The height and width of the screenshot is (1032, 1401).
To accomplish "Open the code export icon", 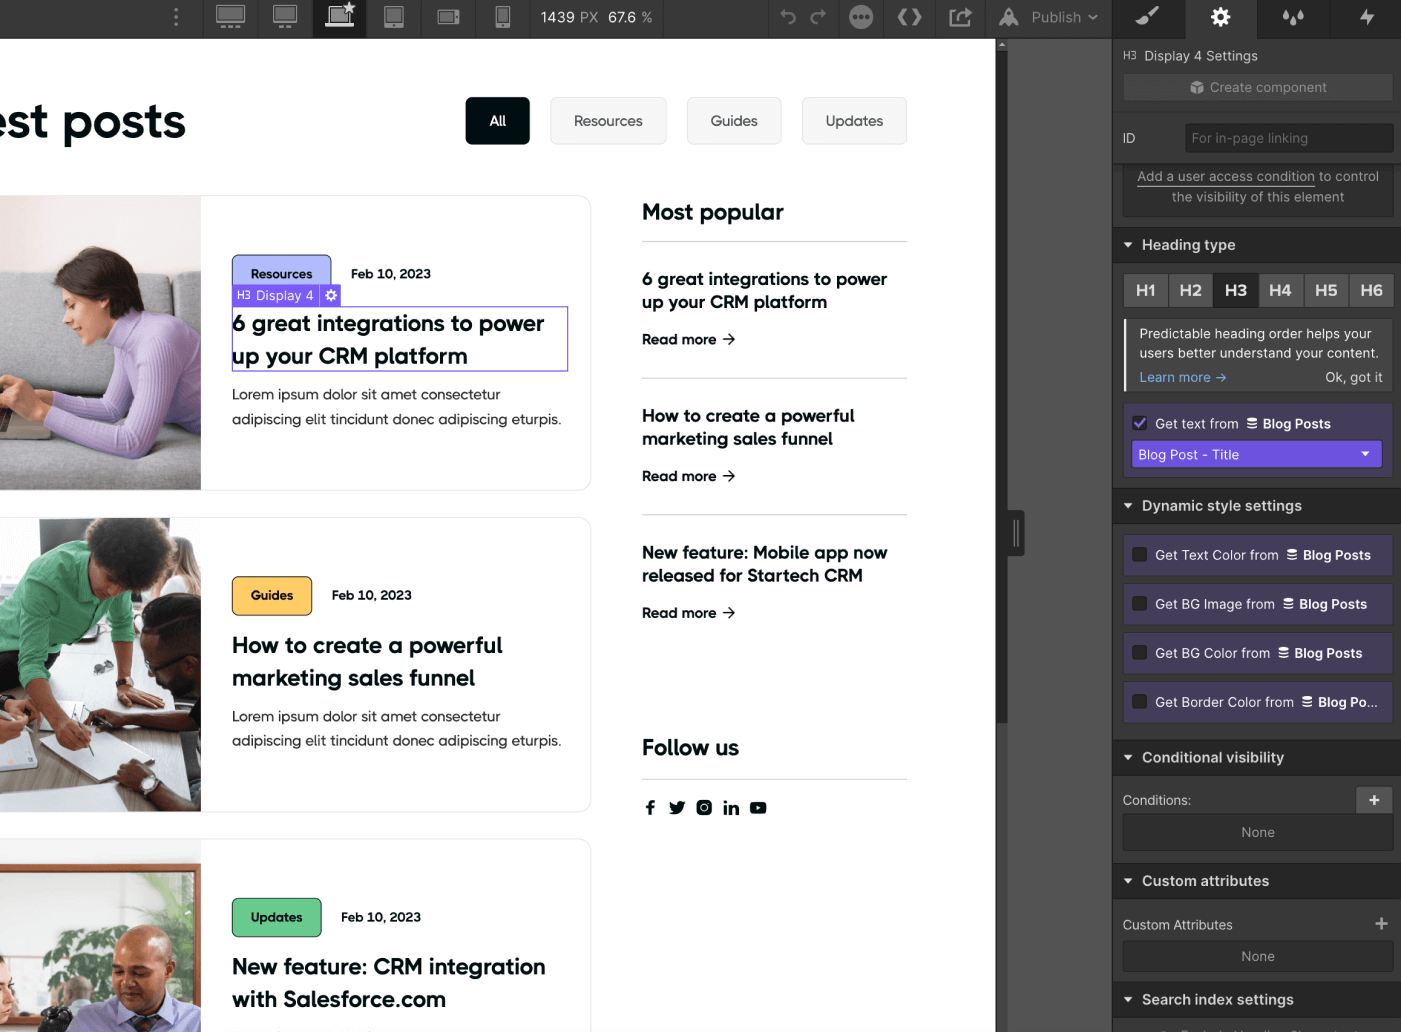I will [x=909, y=18].
